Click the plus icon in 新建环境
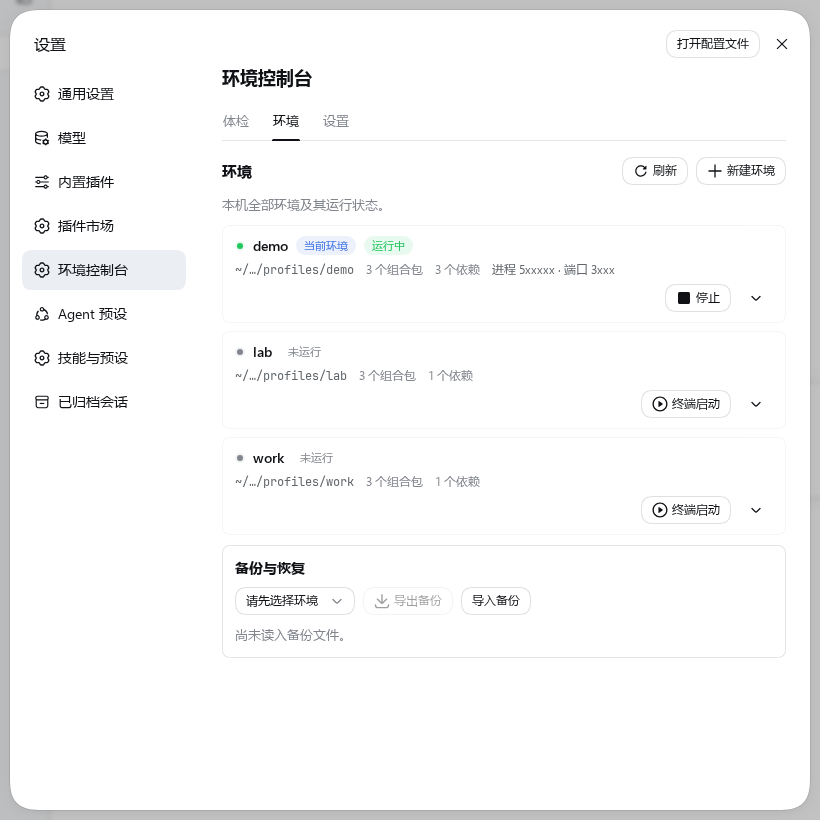The image size is (820, 820). [x=714, y=171]
